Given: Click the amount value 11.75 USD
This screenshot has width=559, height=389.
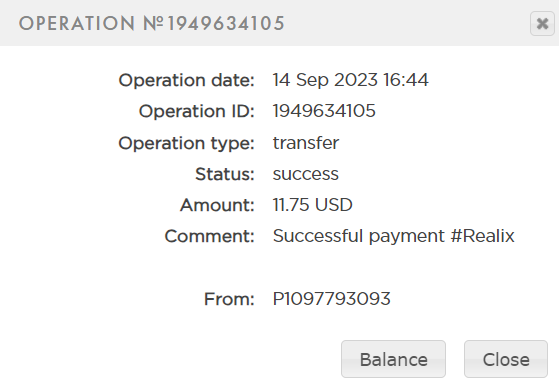Looking at the screenshot, I should (x=312, y=205).
